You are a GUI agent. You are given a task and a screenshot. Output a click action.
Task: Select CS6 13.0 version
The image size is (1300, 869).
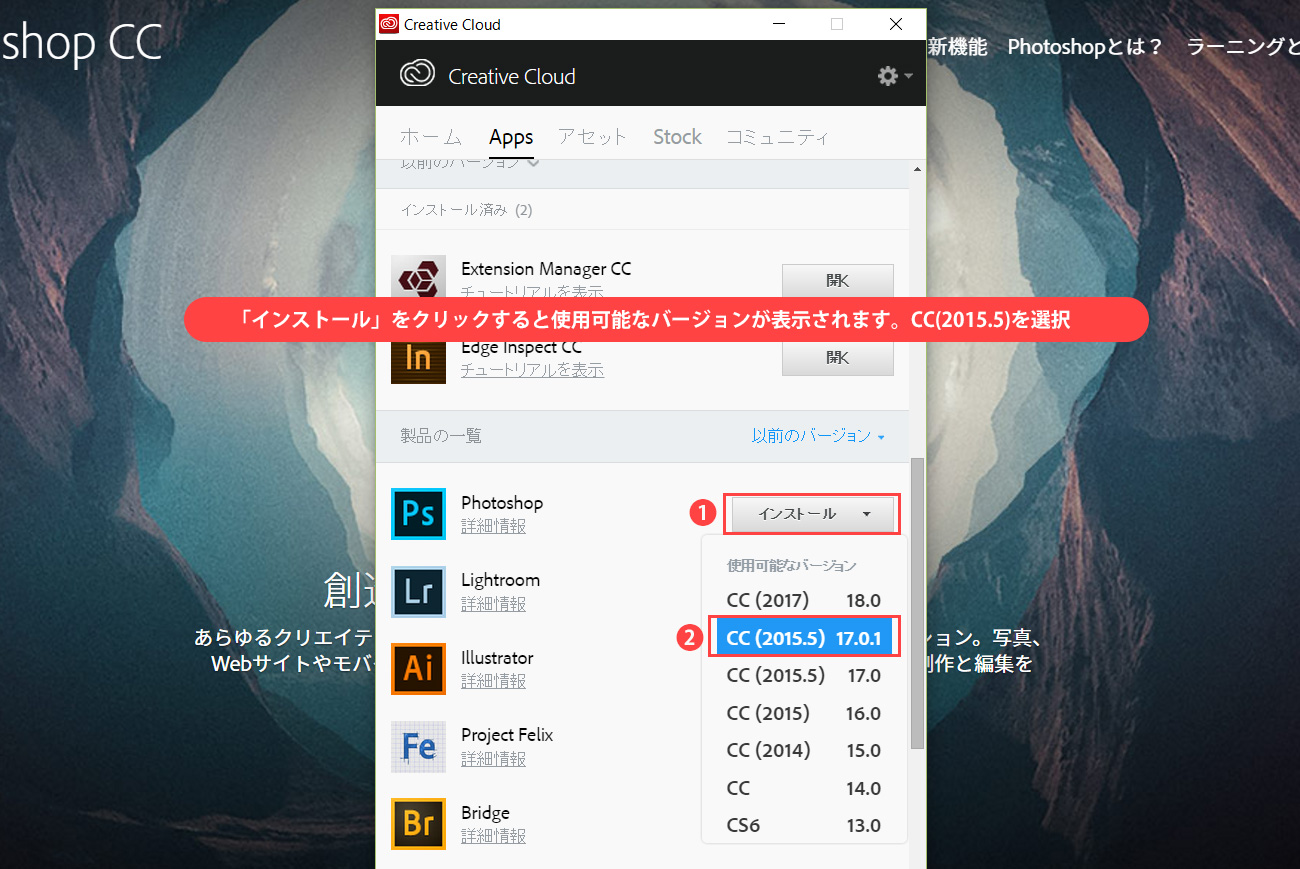click(804, 826)
